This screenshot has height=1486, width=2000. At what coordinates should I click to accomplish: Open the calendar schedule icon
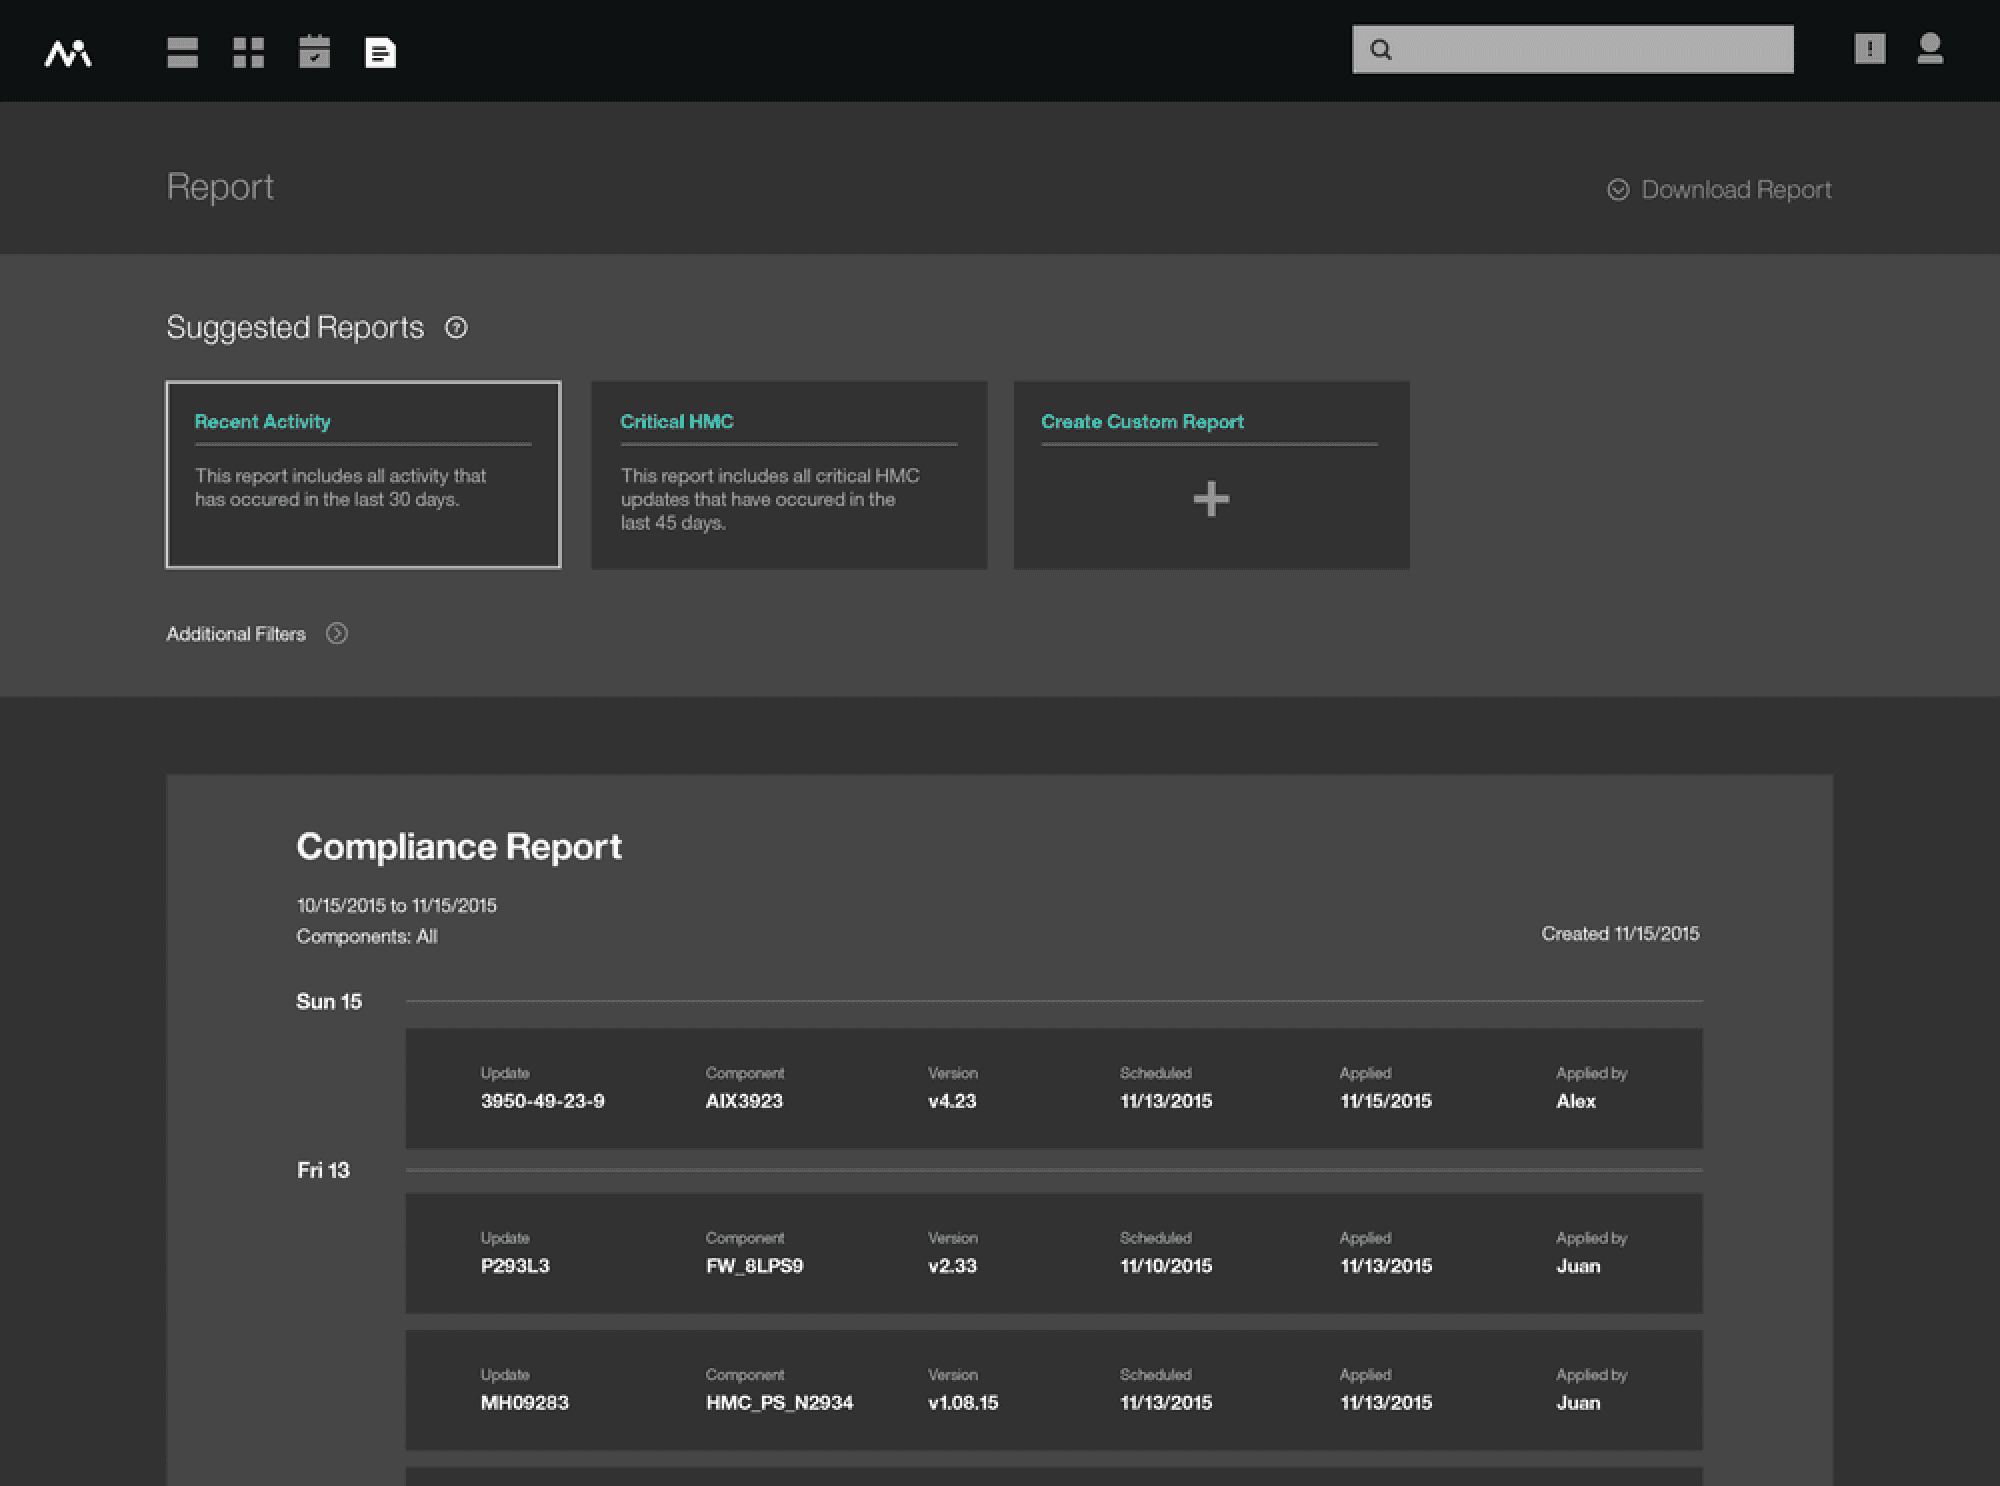[x=314, y=52]
